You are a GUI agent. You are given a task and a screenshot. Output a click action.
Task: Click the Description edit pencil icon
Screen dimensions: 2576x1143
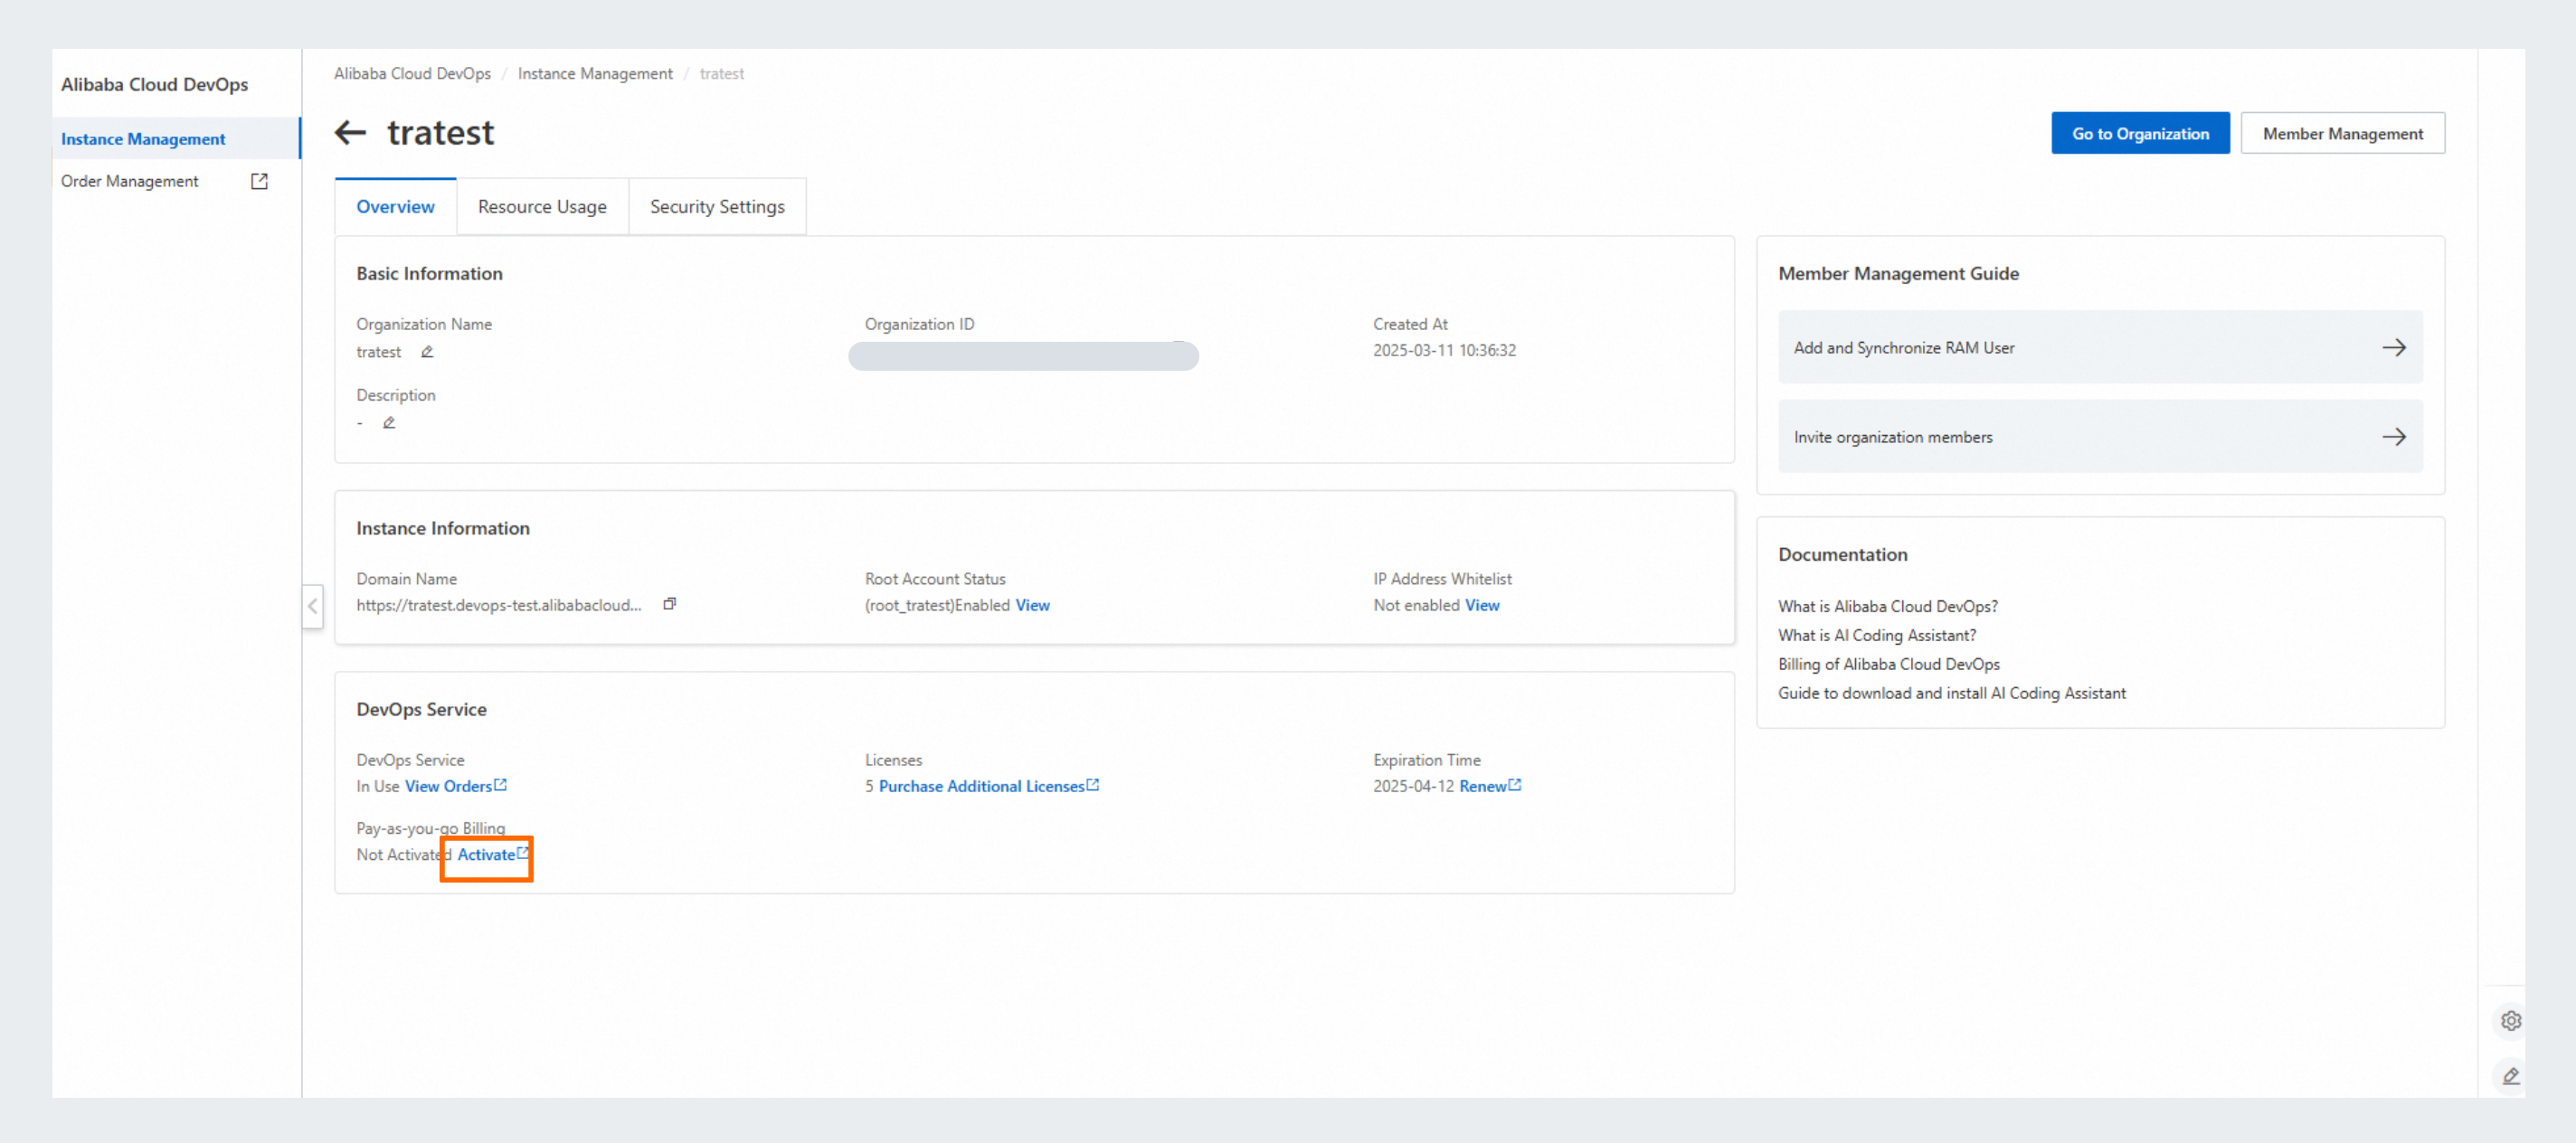click(389, 423)
